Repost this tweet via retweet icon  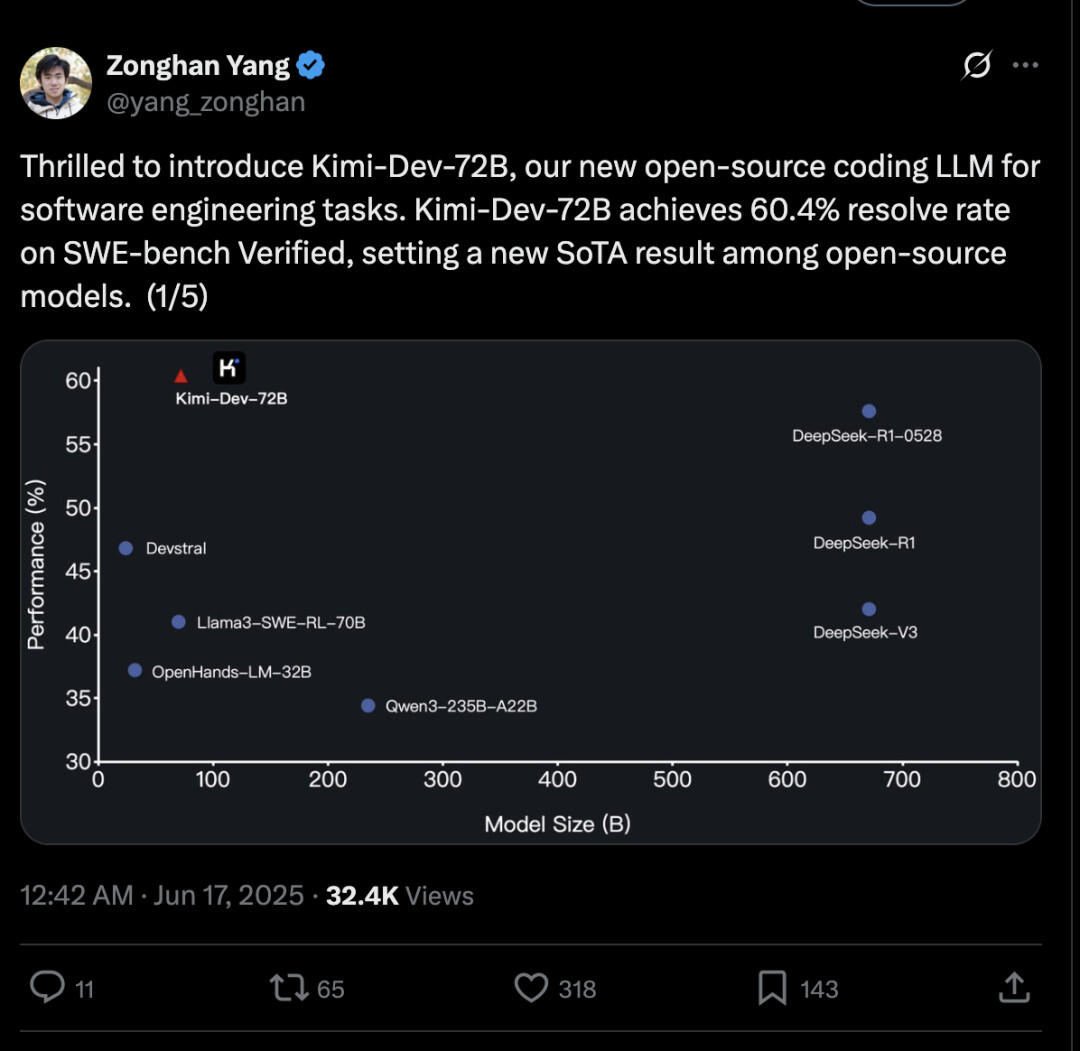click(288, 988)
